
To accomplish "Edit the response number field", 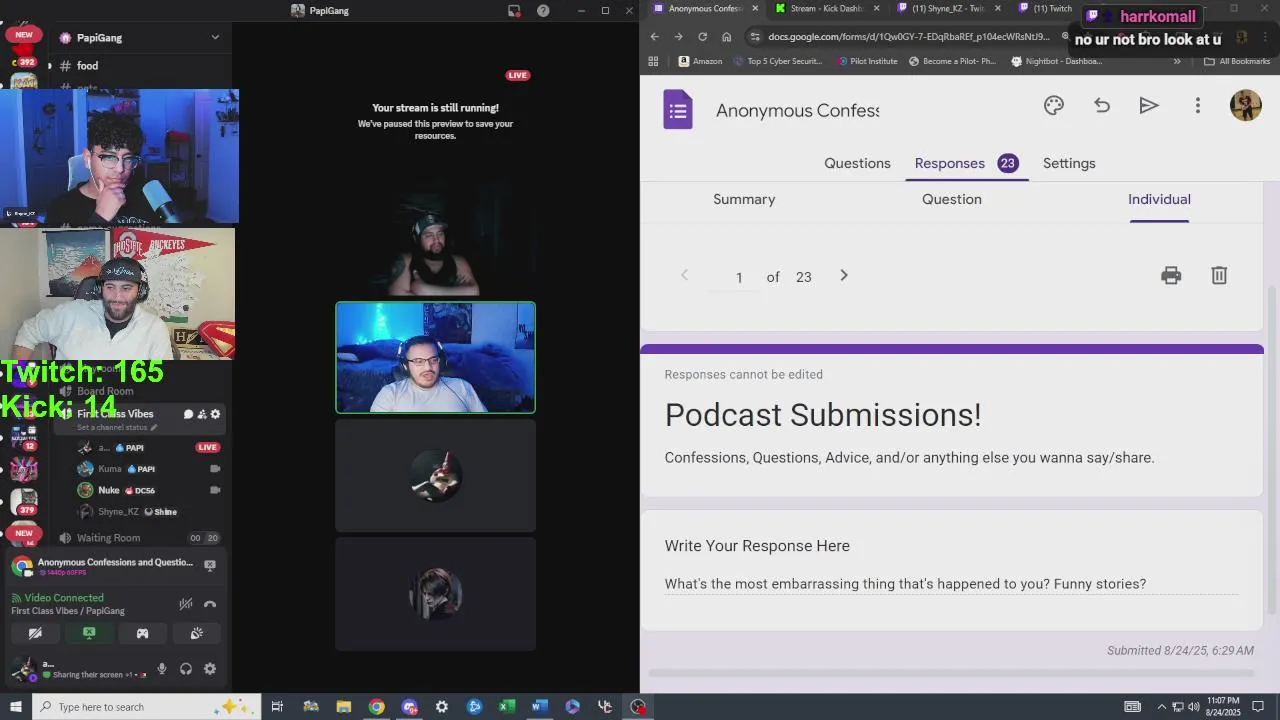I will point(739,278).
